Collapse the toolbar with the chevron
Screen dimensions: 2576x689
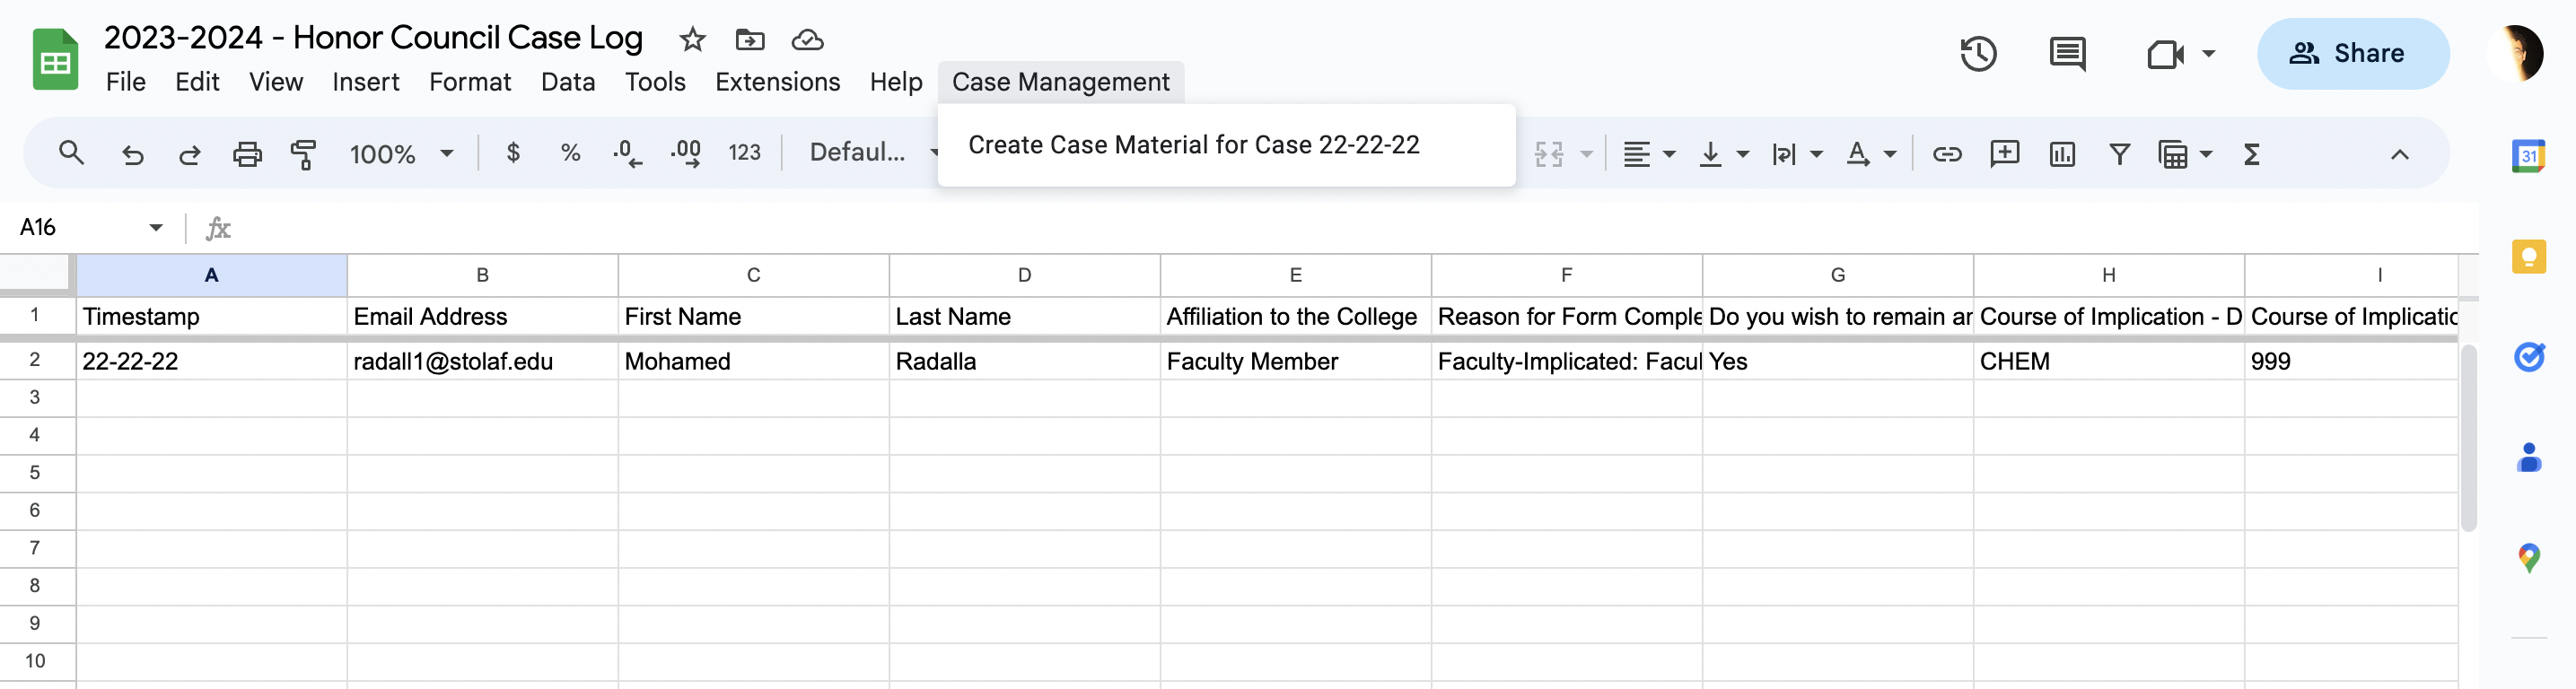coord(2399,154)
